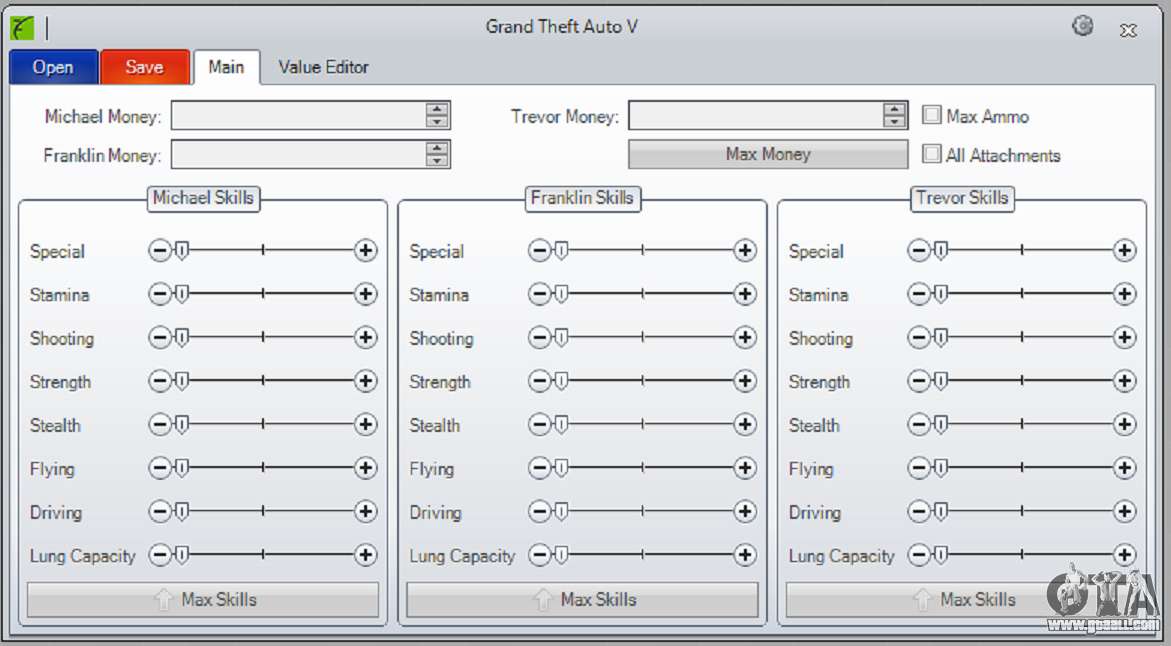Viewport: 1171px width, 646px height.
Task: Close the Grand Theft Auto V editor window
Action: (x=1128, y=30)
